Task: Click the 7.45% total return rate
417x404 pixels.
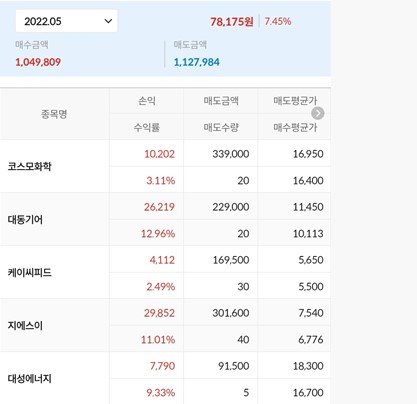Action: pos(278,21)
